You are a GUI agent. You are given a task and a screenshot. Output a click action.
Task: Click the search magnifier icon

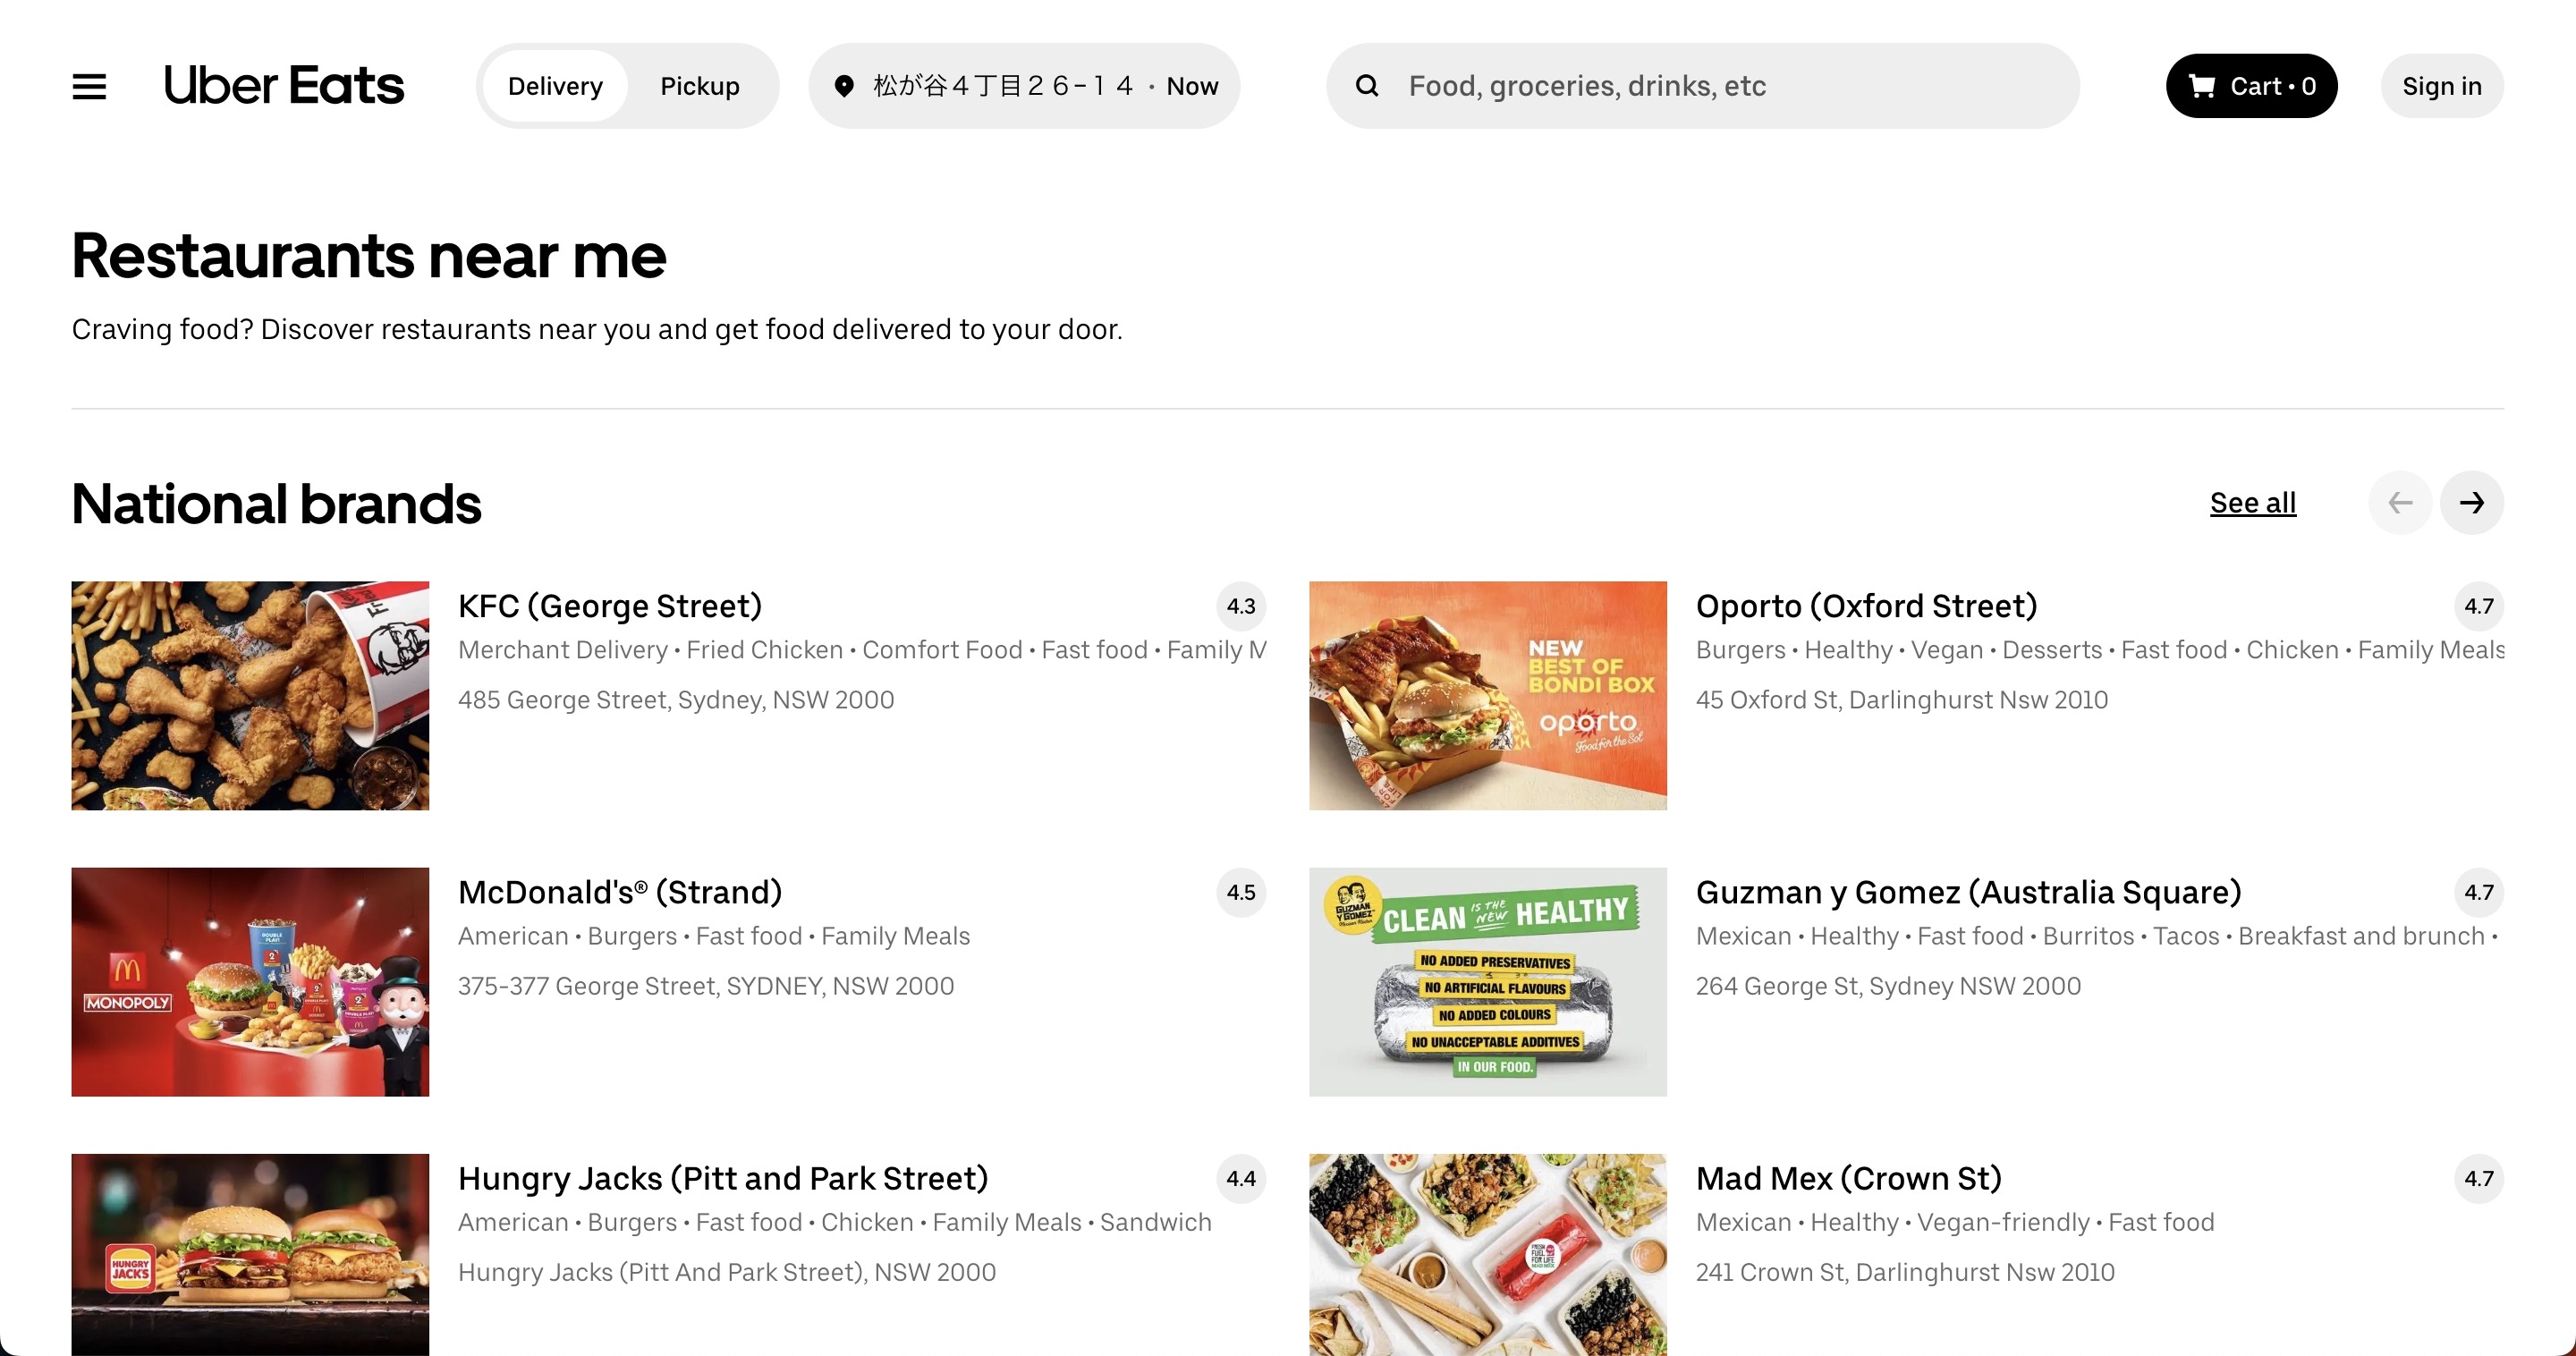[x=1366, y=86]
